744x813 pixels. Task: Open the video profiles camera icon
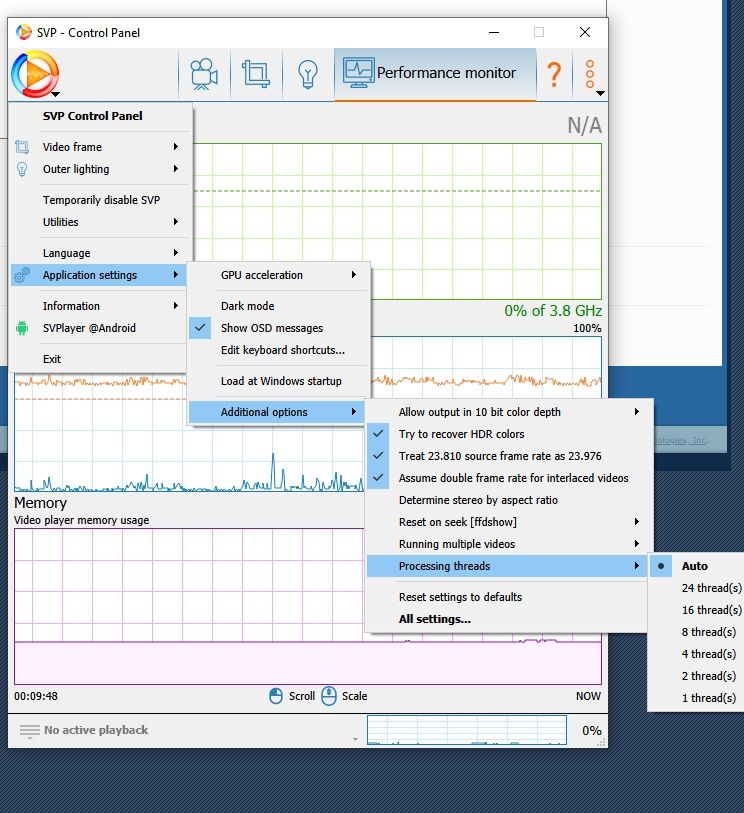[x=204, y=74]
